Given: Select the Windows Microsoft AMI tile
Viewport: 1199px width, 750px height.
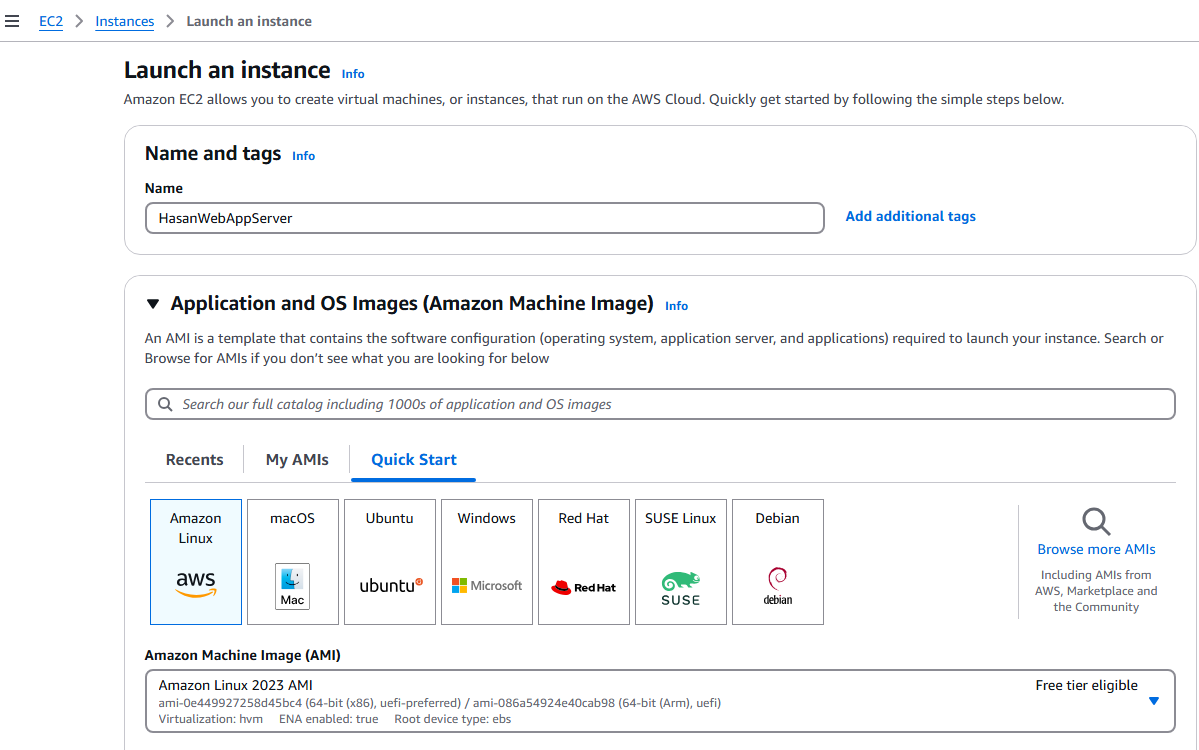Looking at the screenshot, I should pos(487,562).
